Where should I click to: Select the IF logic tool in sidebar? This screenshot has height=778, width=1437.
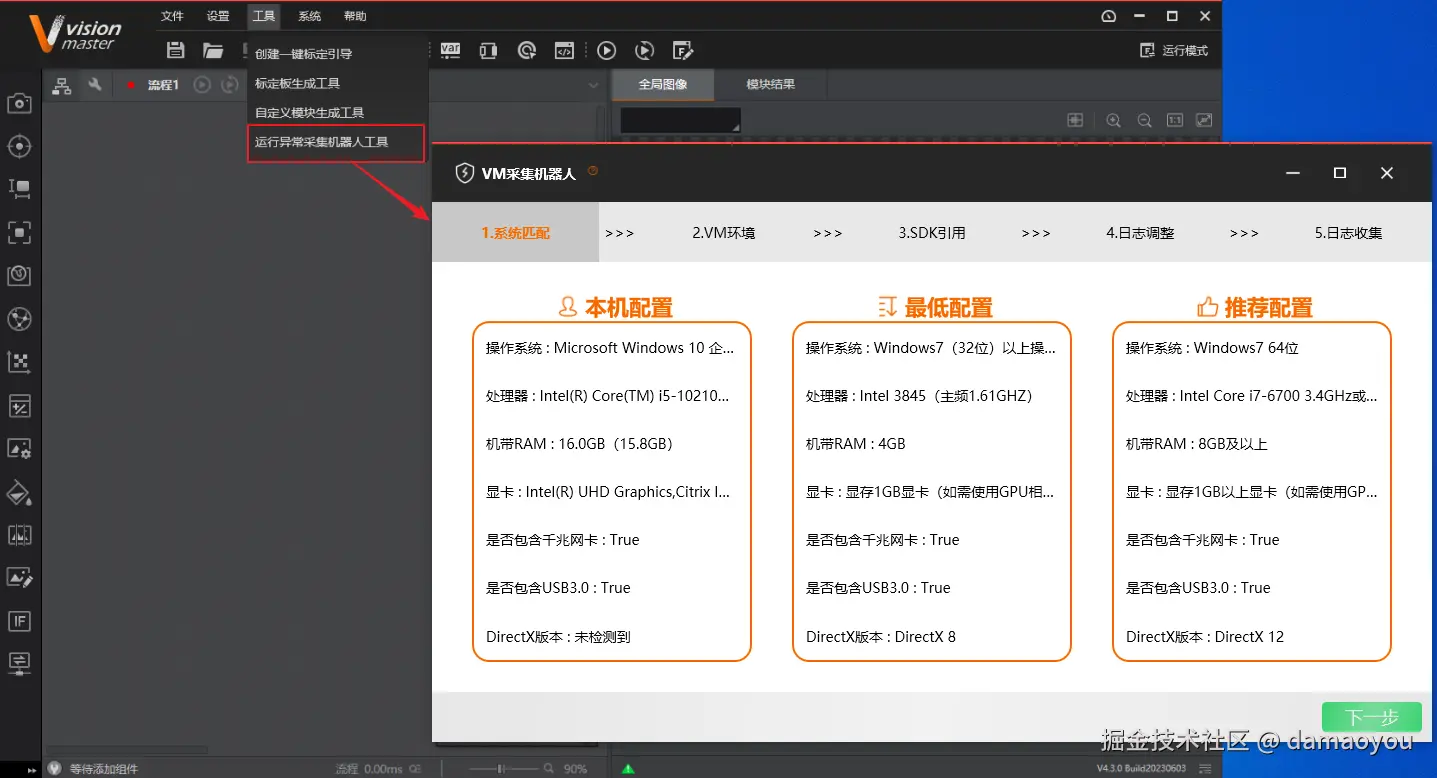pos(19,621)
